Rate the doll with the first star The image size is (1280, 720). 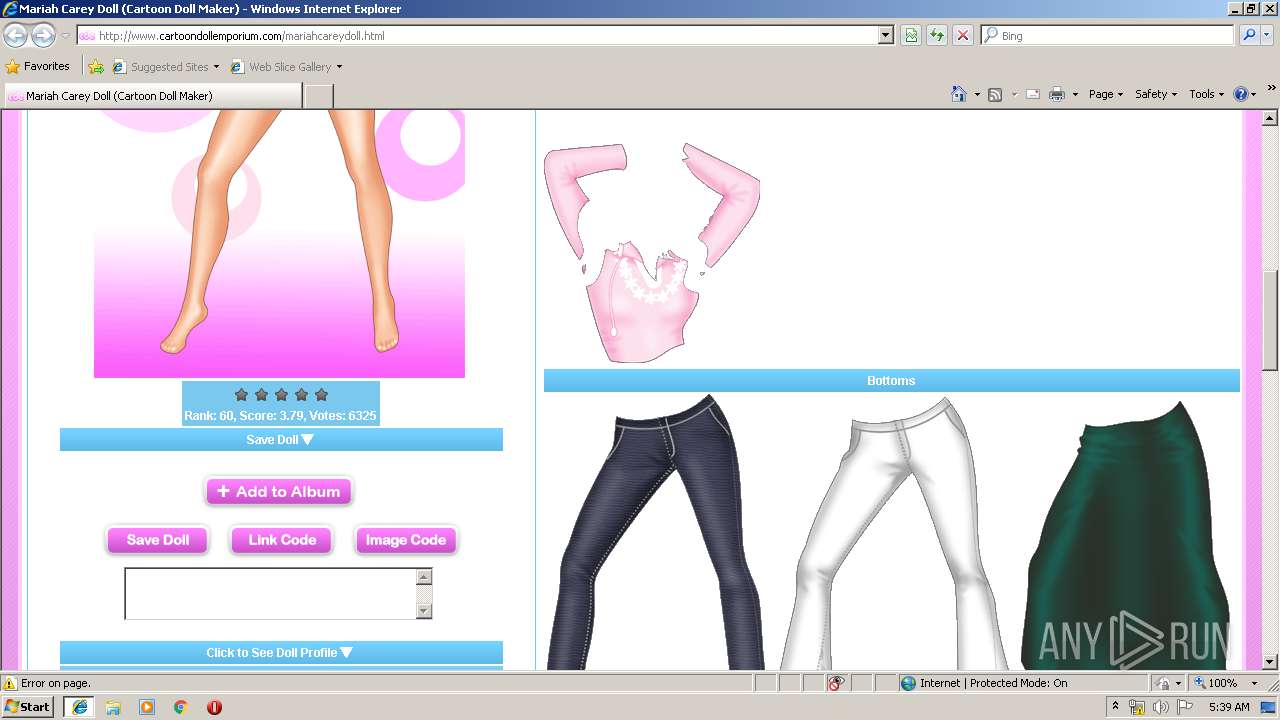pyautogui.click(x=241, y=395)
